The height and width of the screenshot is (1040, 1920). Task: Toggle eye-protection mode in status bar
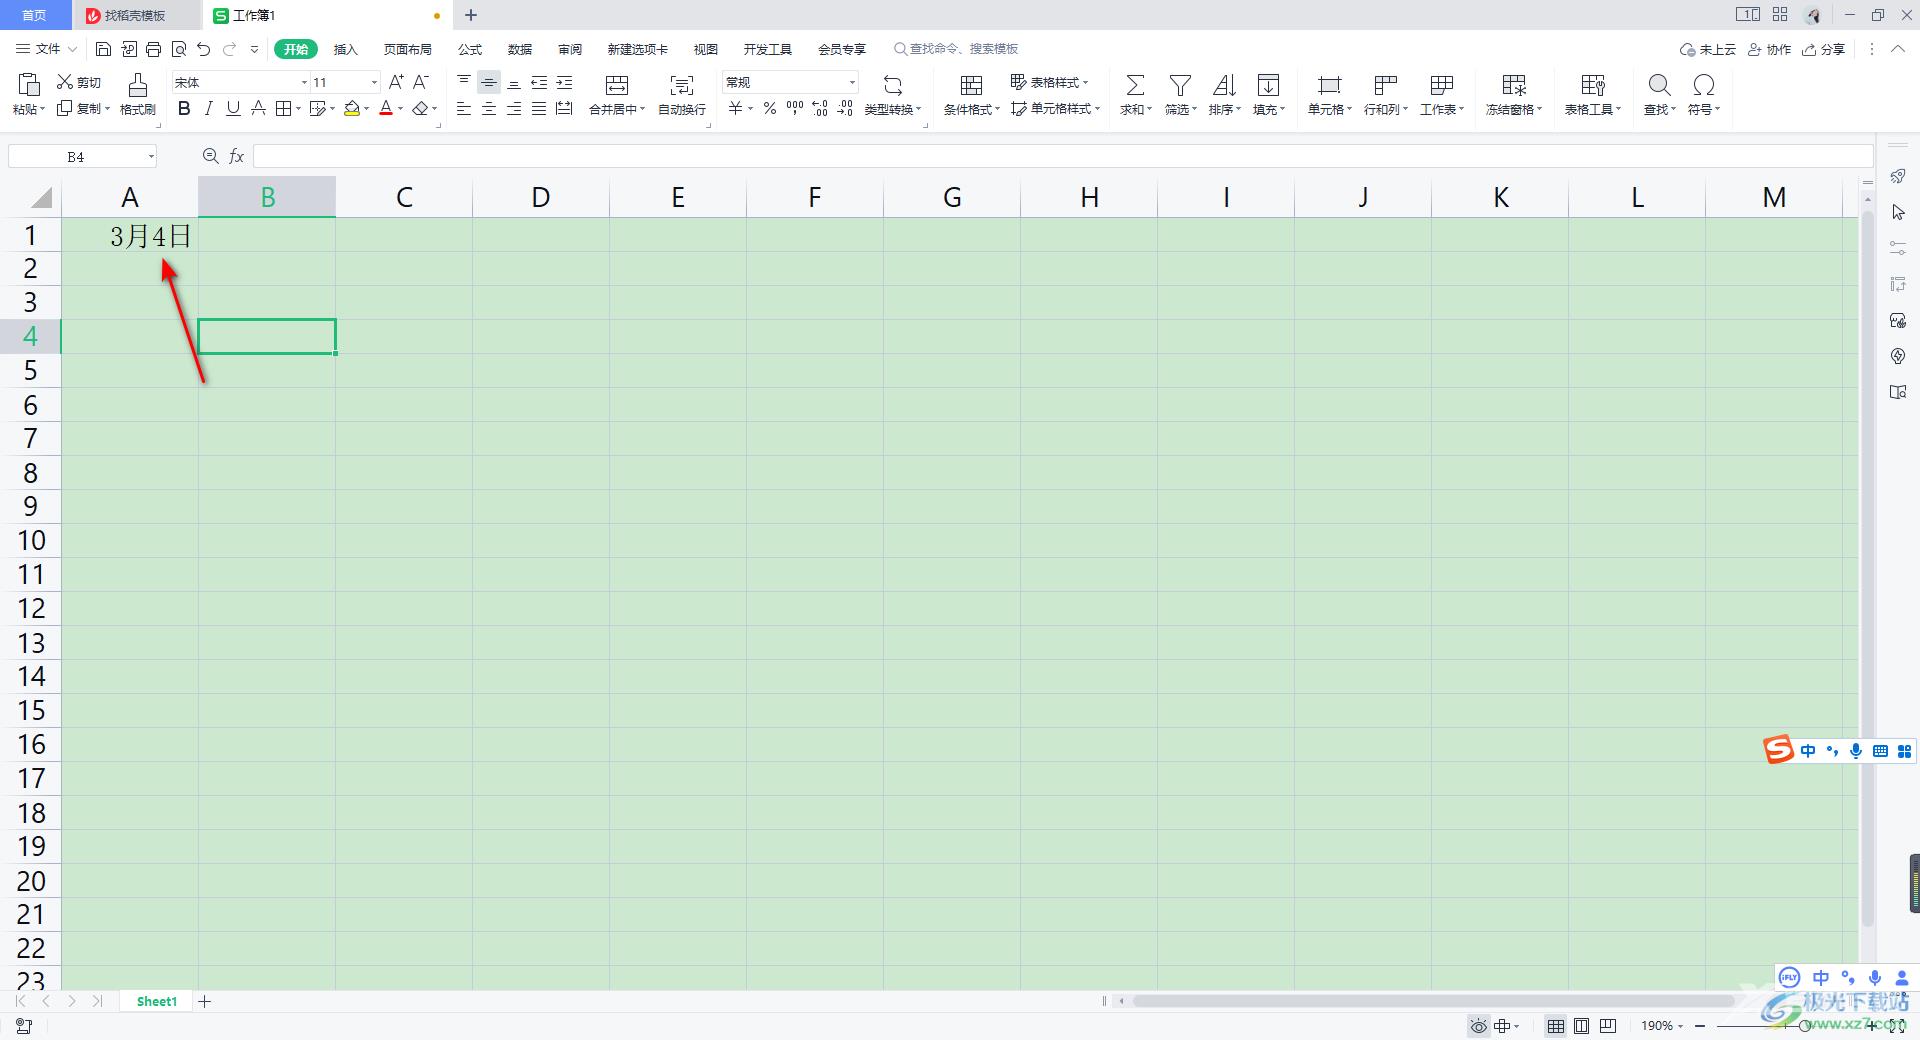(1479, 1026)
